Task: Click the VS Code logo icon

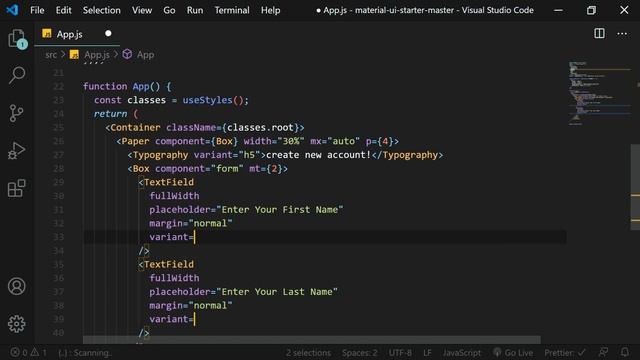Action: pos(12,10)
